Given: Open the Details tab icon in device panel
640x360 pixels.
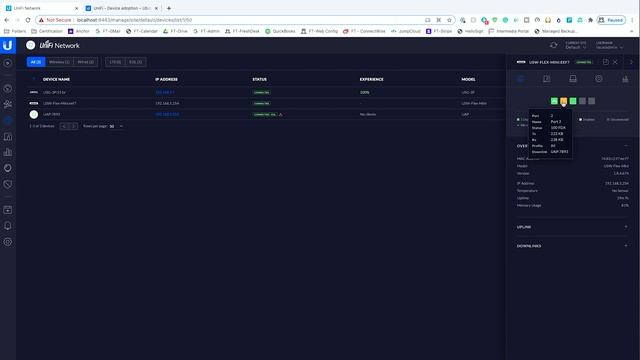Looking at the screenshot, I should [520, 79].
